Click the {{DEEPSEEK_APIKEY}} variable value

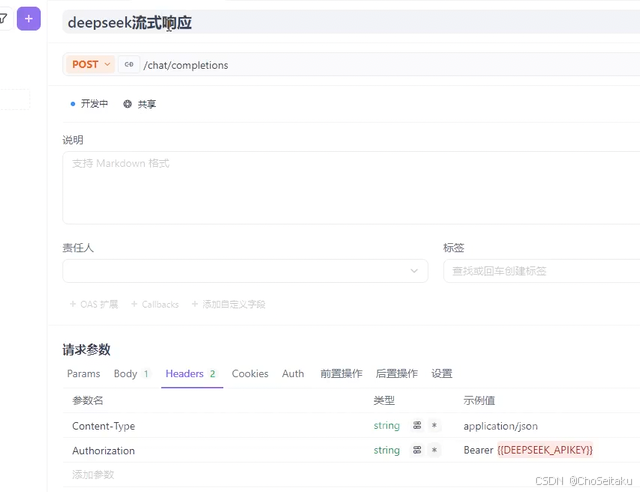pos(545,450)
